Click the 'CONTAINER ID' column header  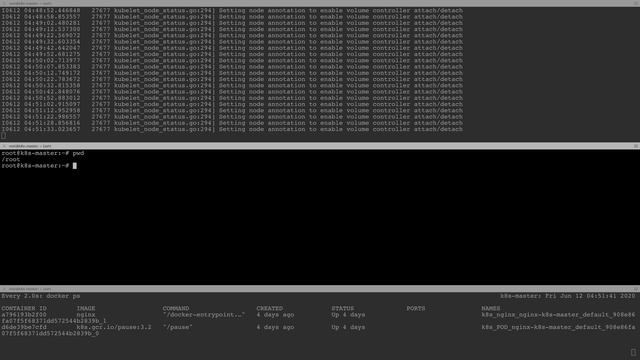point(24,309)
